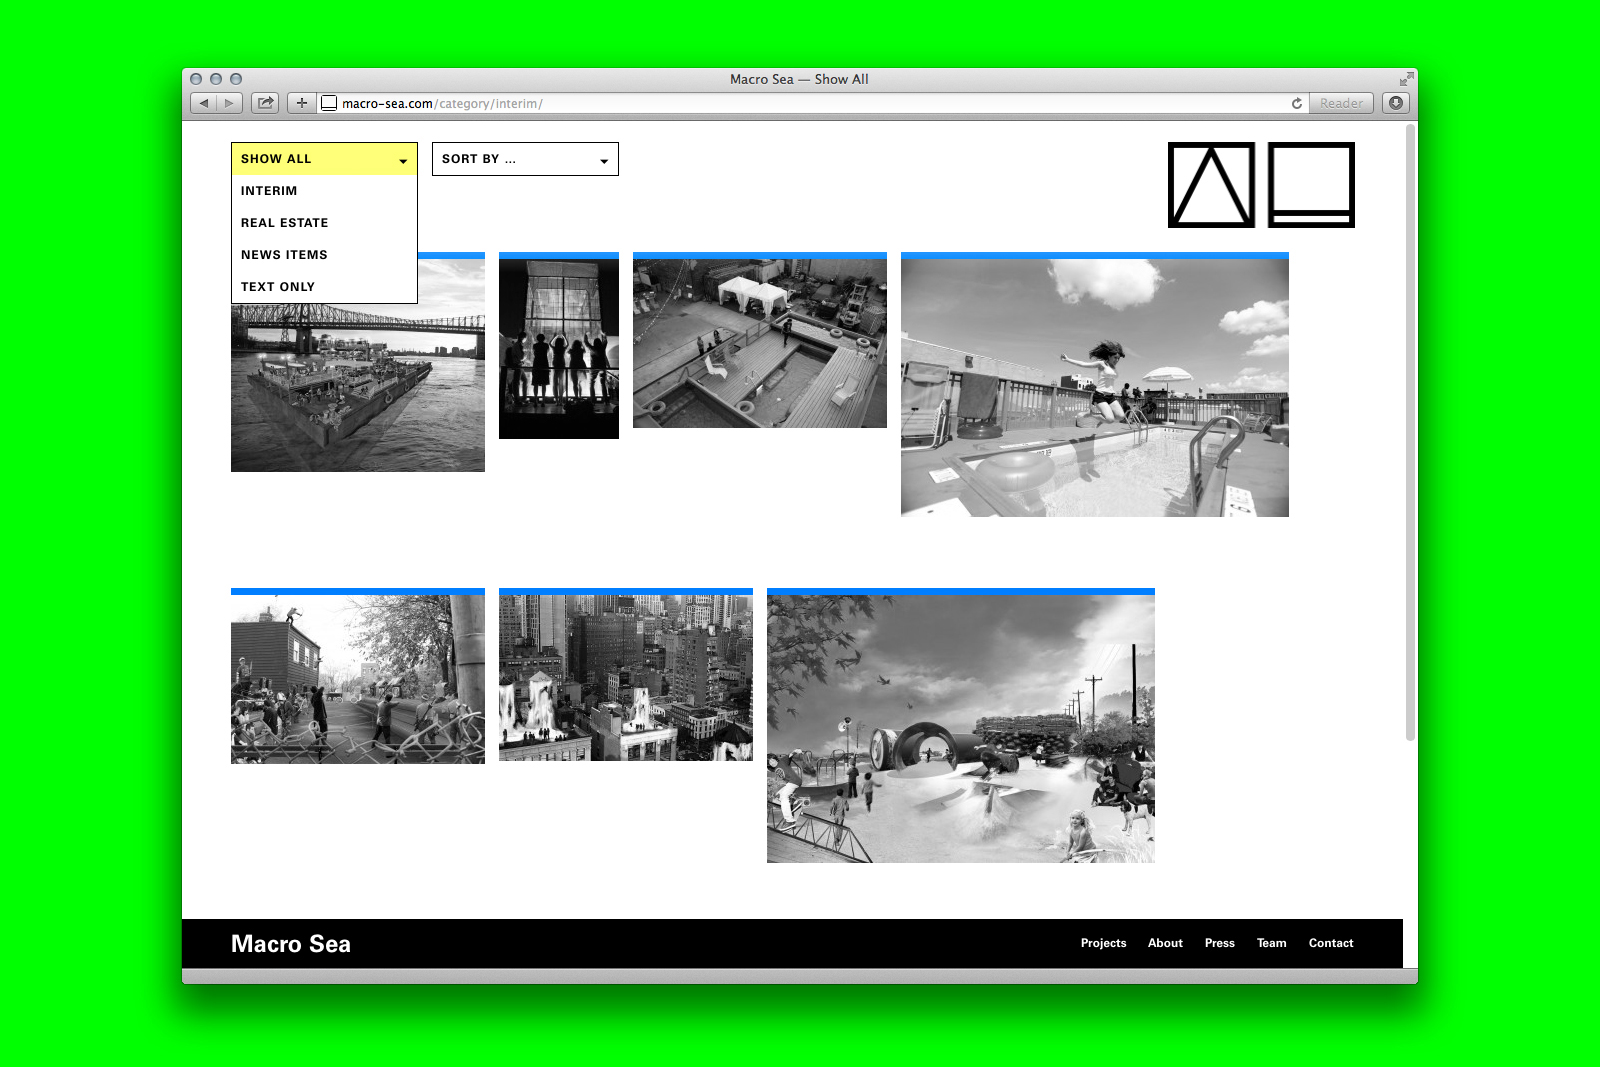Collapse the SHOW ALL dropdown
The image size is (1600, 1067).
tap(324, 159)
